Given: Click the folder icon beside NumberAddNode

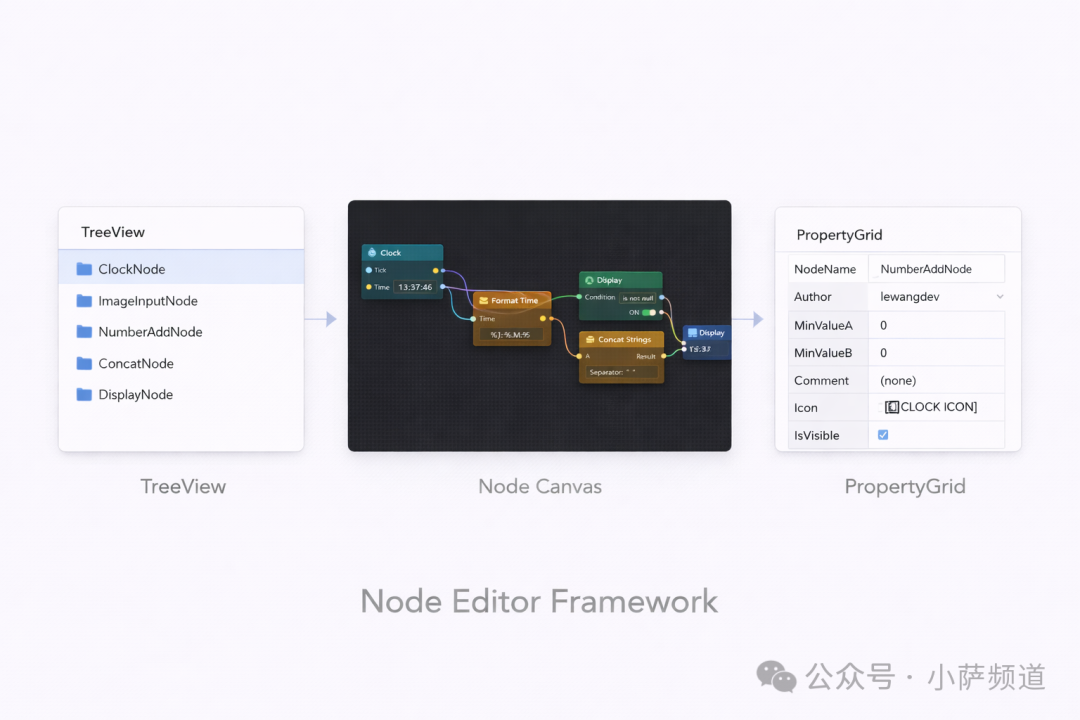Looking at the screenshot, I should tap(84, 331).
